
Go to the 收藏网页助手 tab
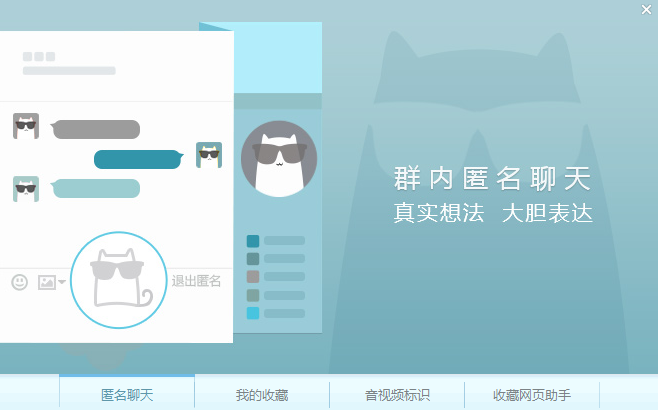point(532,394)
